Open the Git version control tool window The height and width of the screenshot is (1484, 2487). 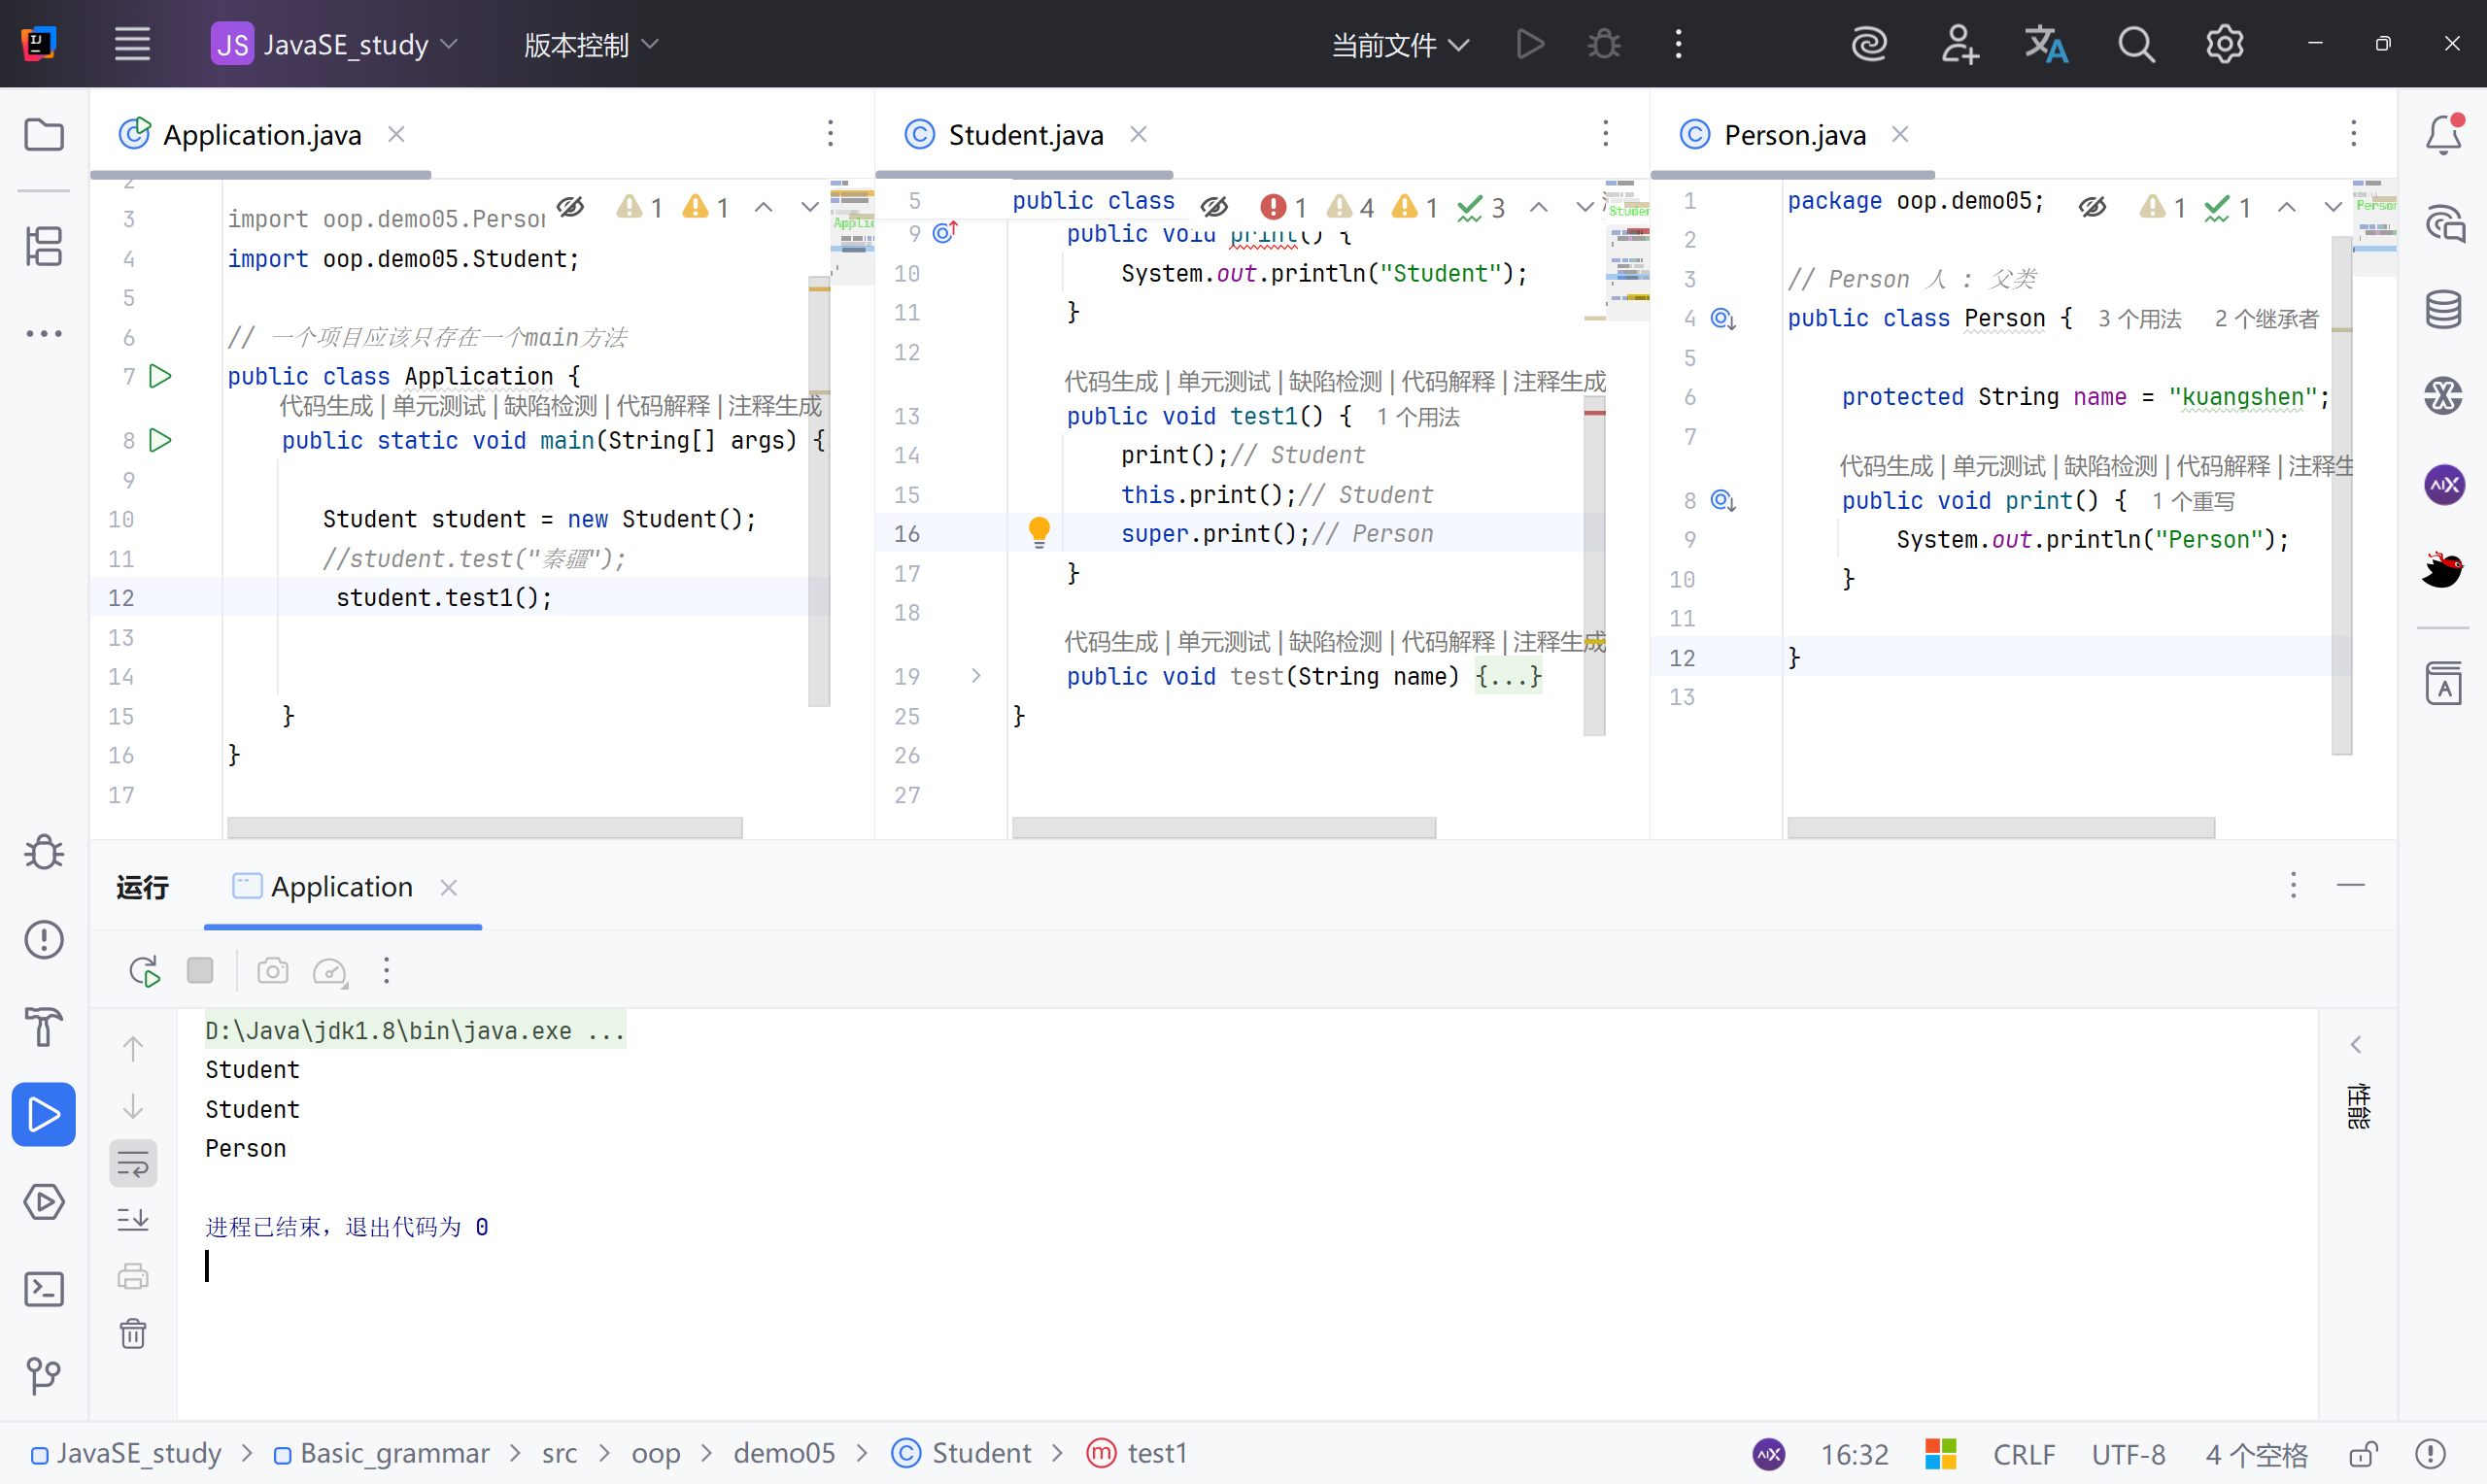44,1376
